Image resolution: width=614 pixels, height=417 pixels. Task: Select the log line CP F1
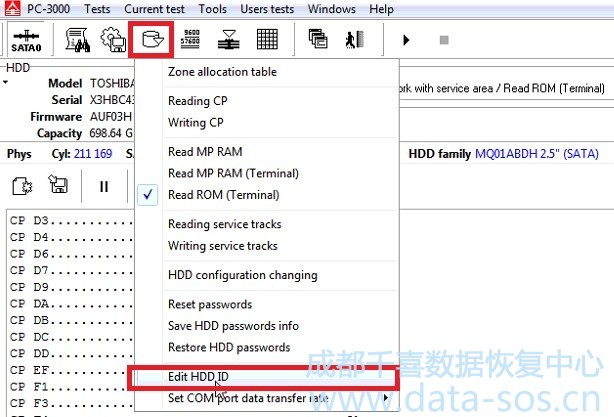click(72, 387)
